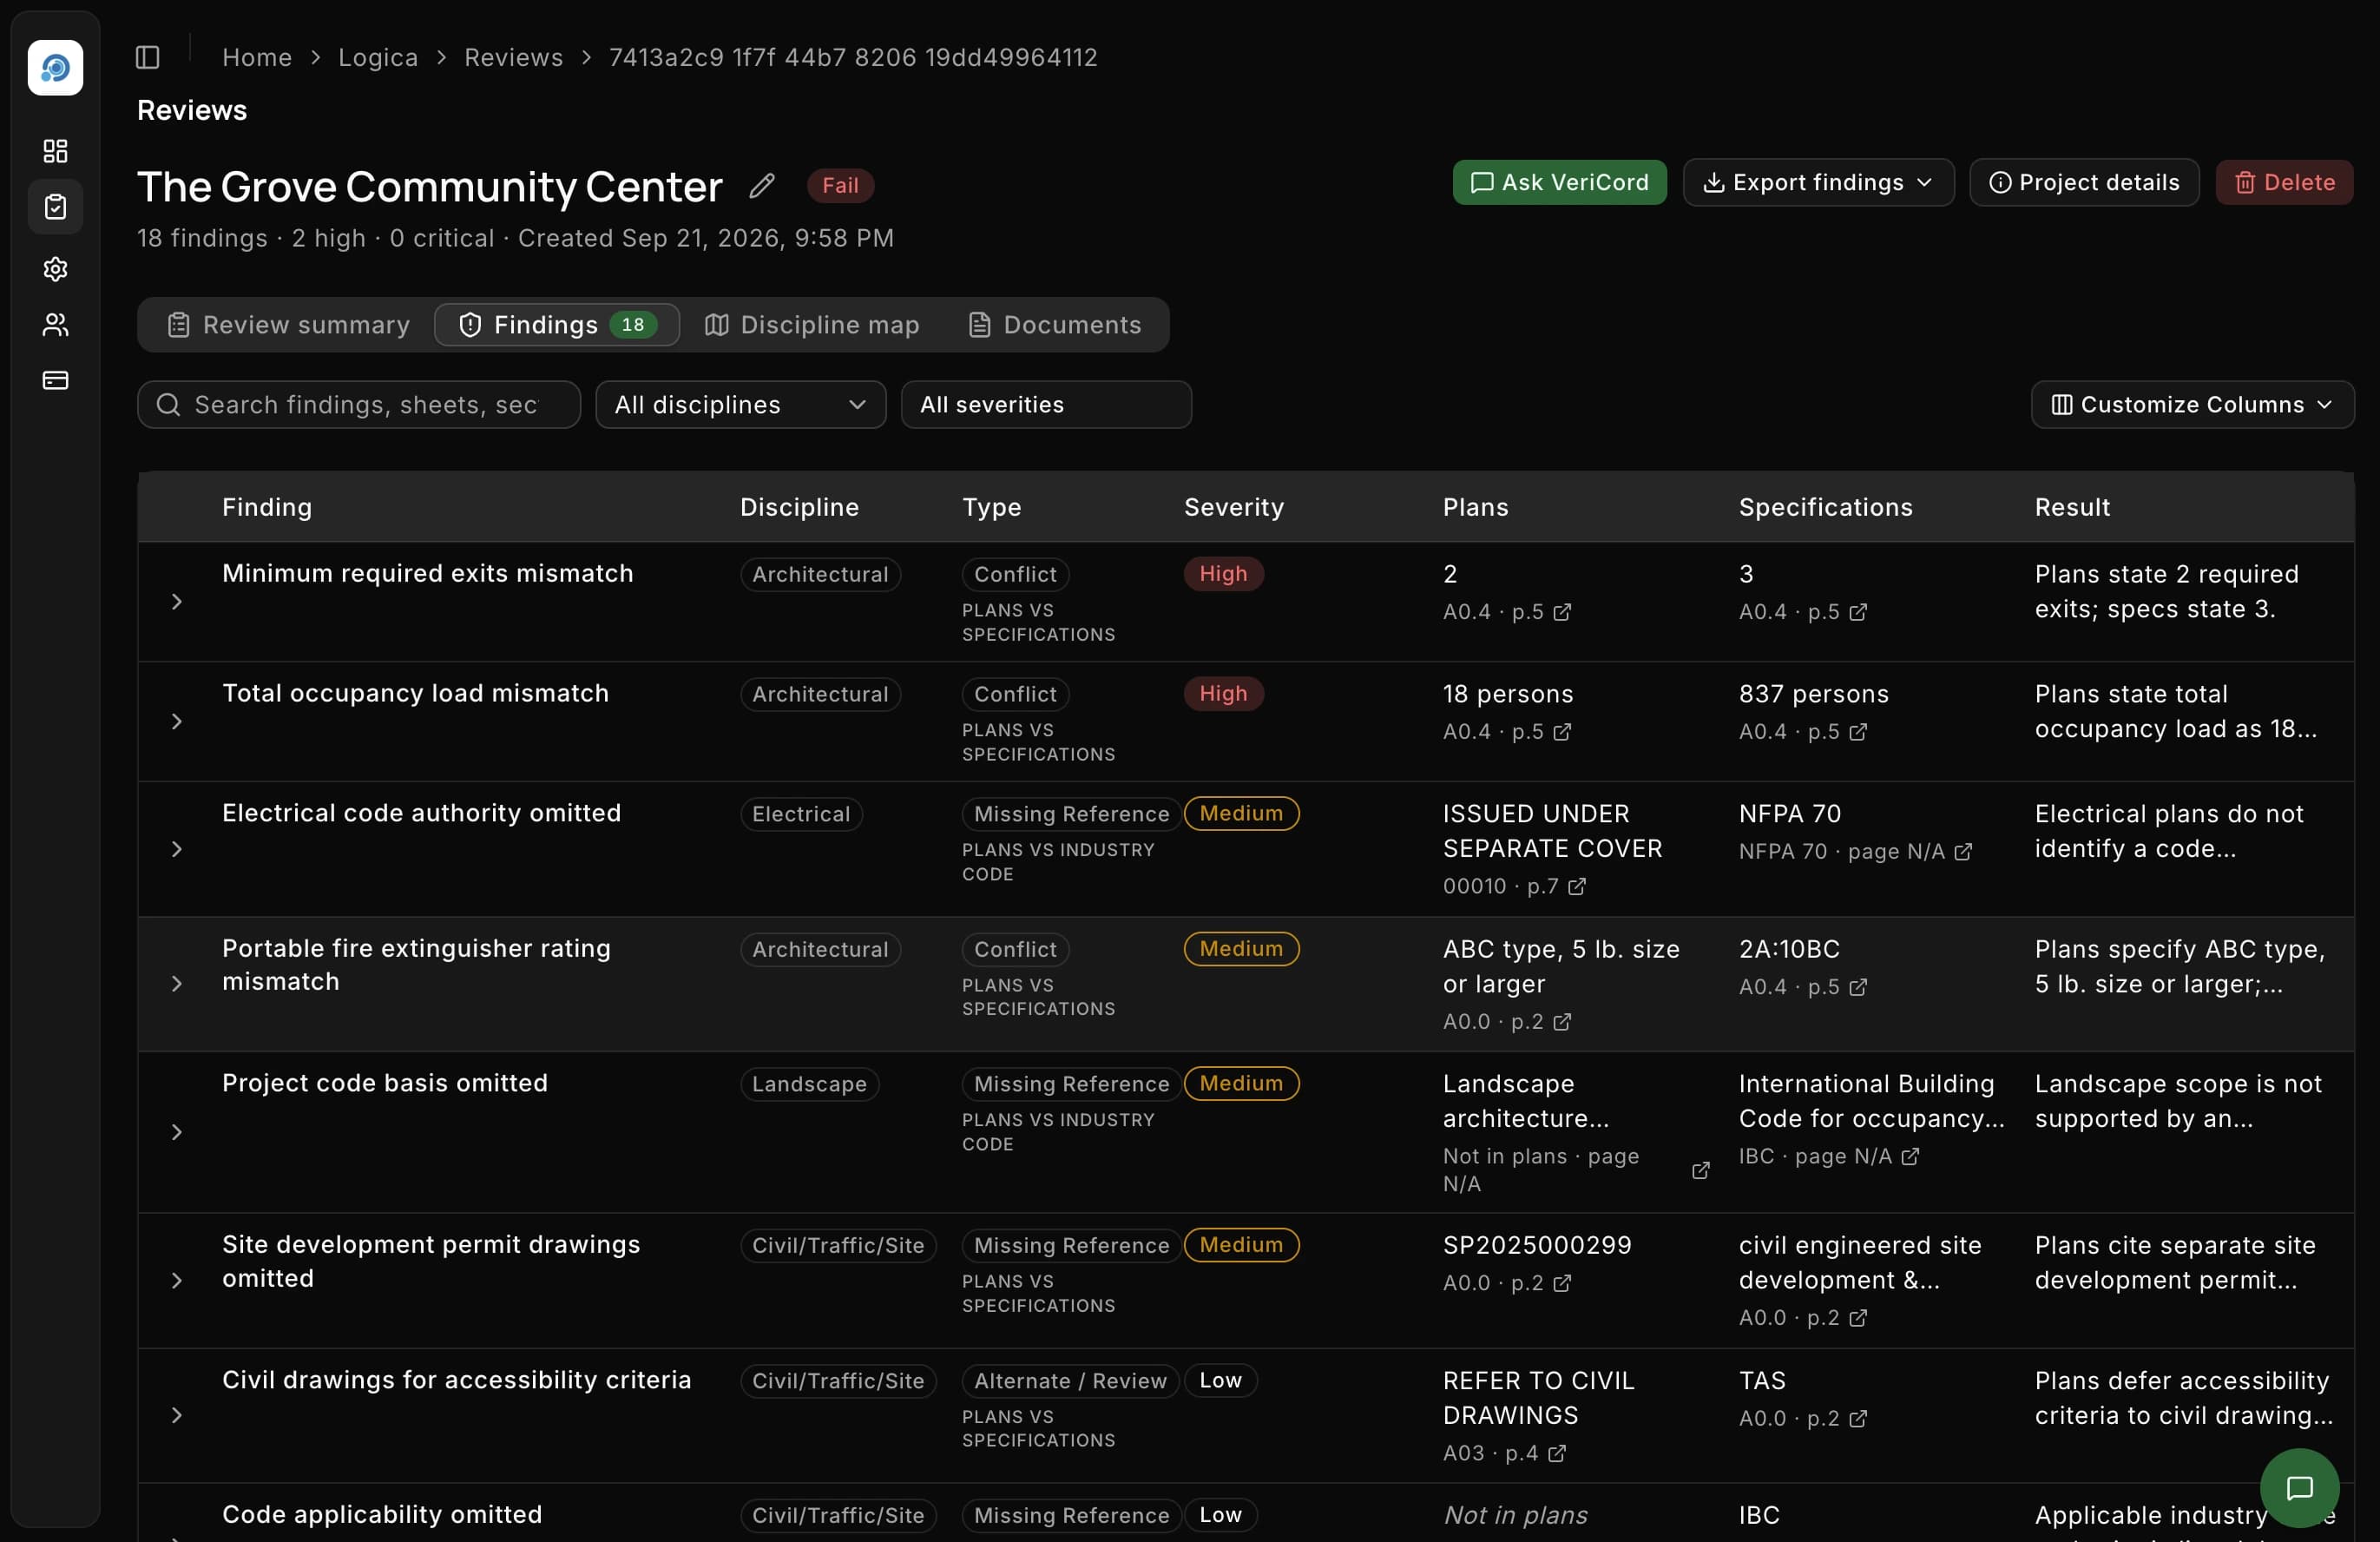Image resolution: width=2380 pixels, height=1542 pixels.
Task: Open external link icon next to 00010 p.7
Action: pyautogui.click(x=1577, y=887)
